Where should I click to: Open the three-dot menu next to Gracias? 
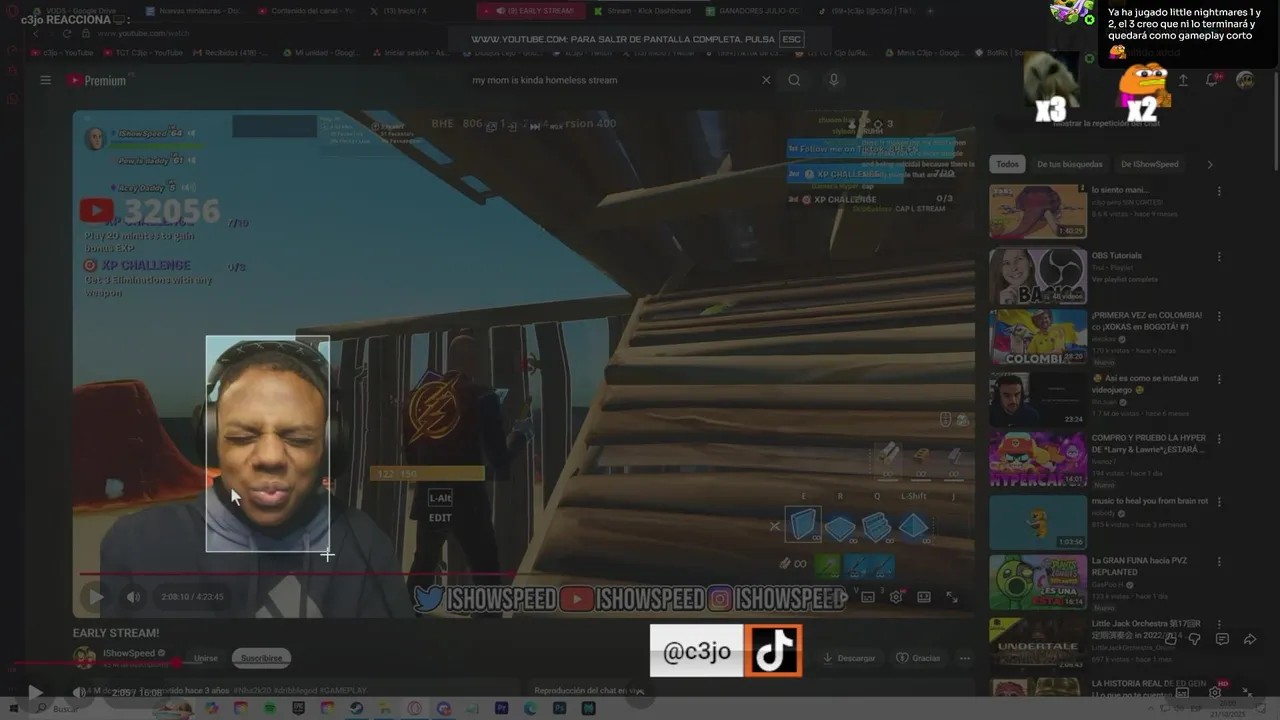pyautogui.click(x=965, y=658)
